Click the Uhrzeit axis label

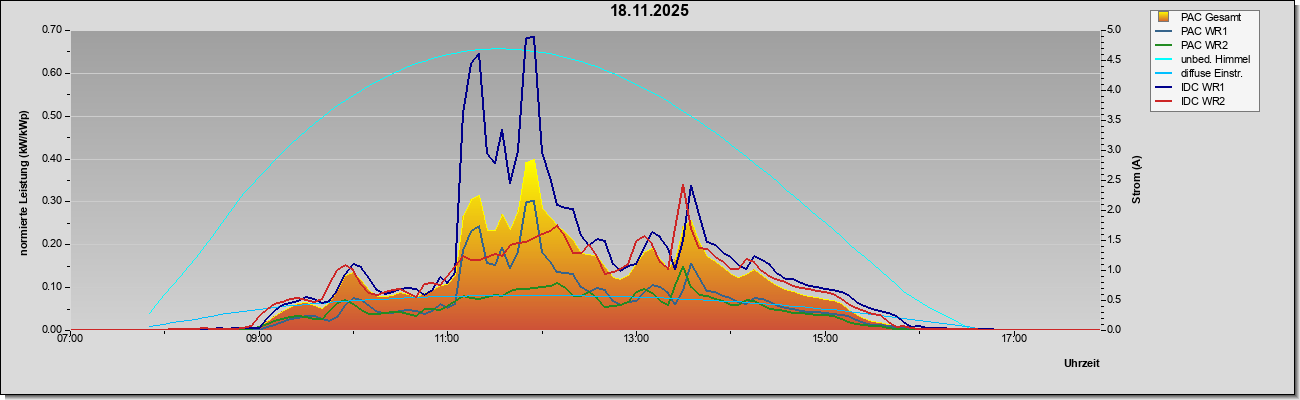click(1081, 363)
